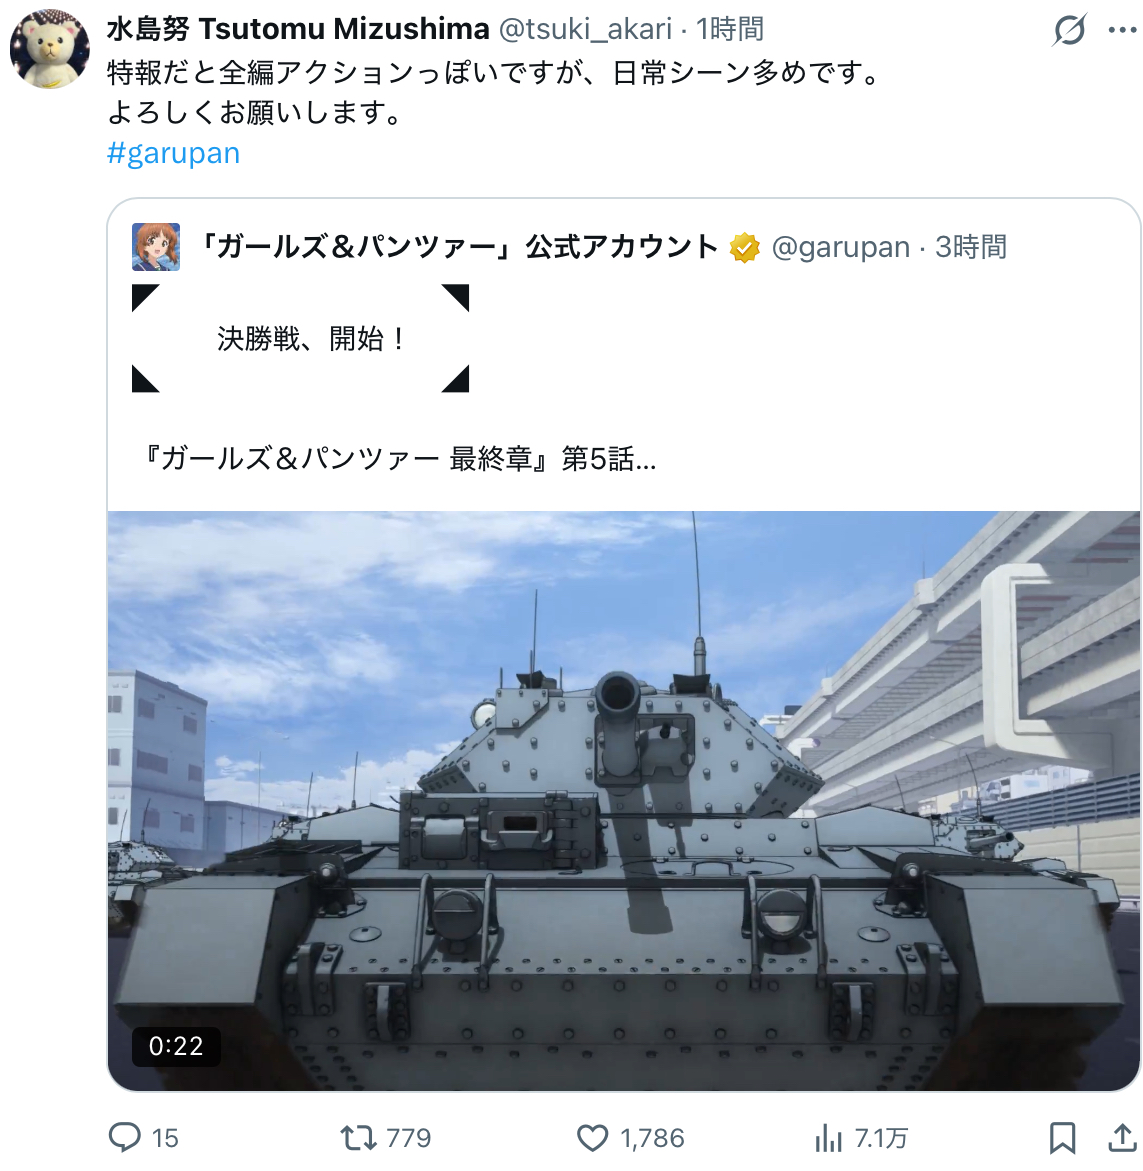Bookmark this post

tap(1062, 1138)
